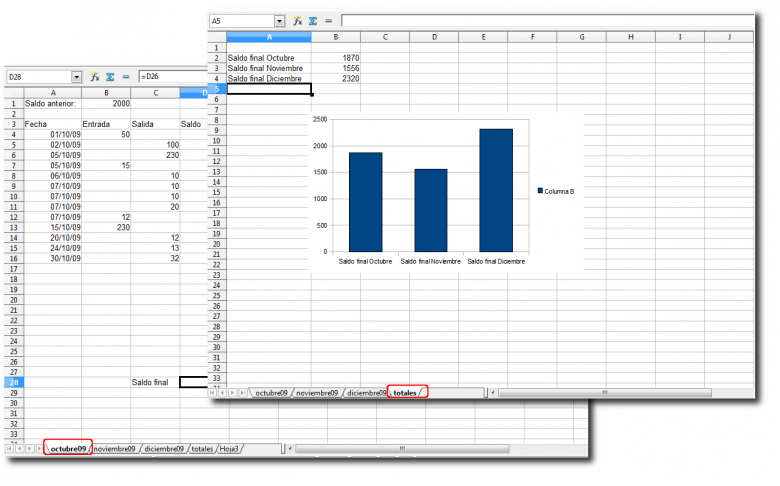
Task: Click the Sum icon beside the A5 box
Action: point(313,21)
